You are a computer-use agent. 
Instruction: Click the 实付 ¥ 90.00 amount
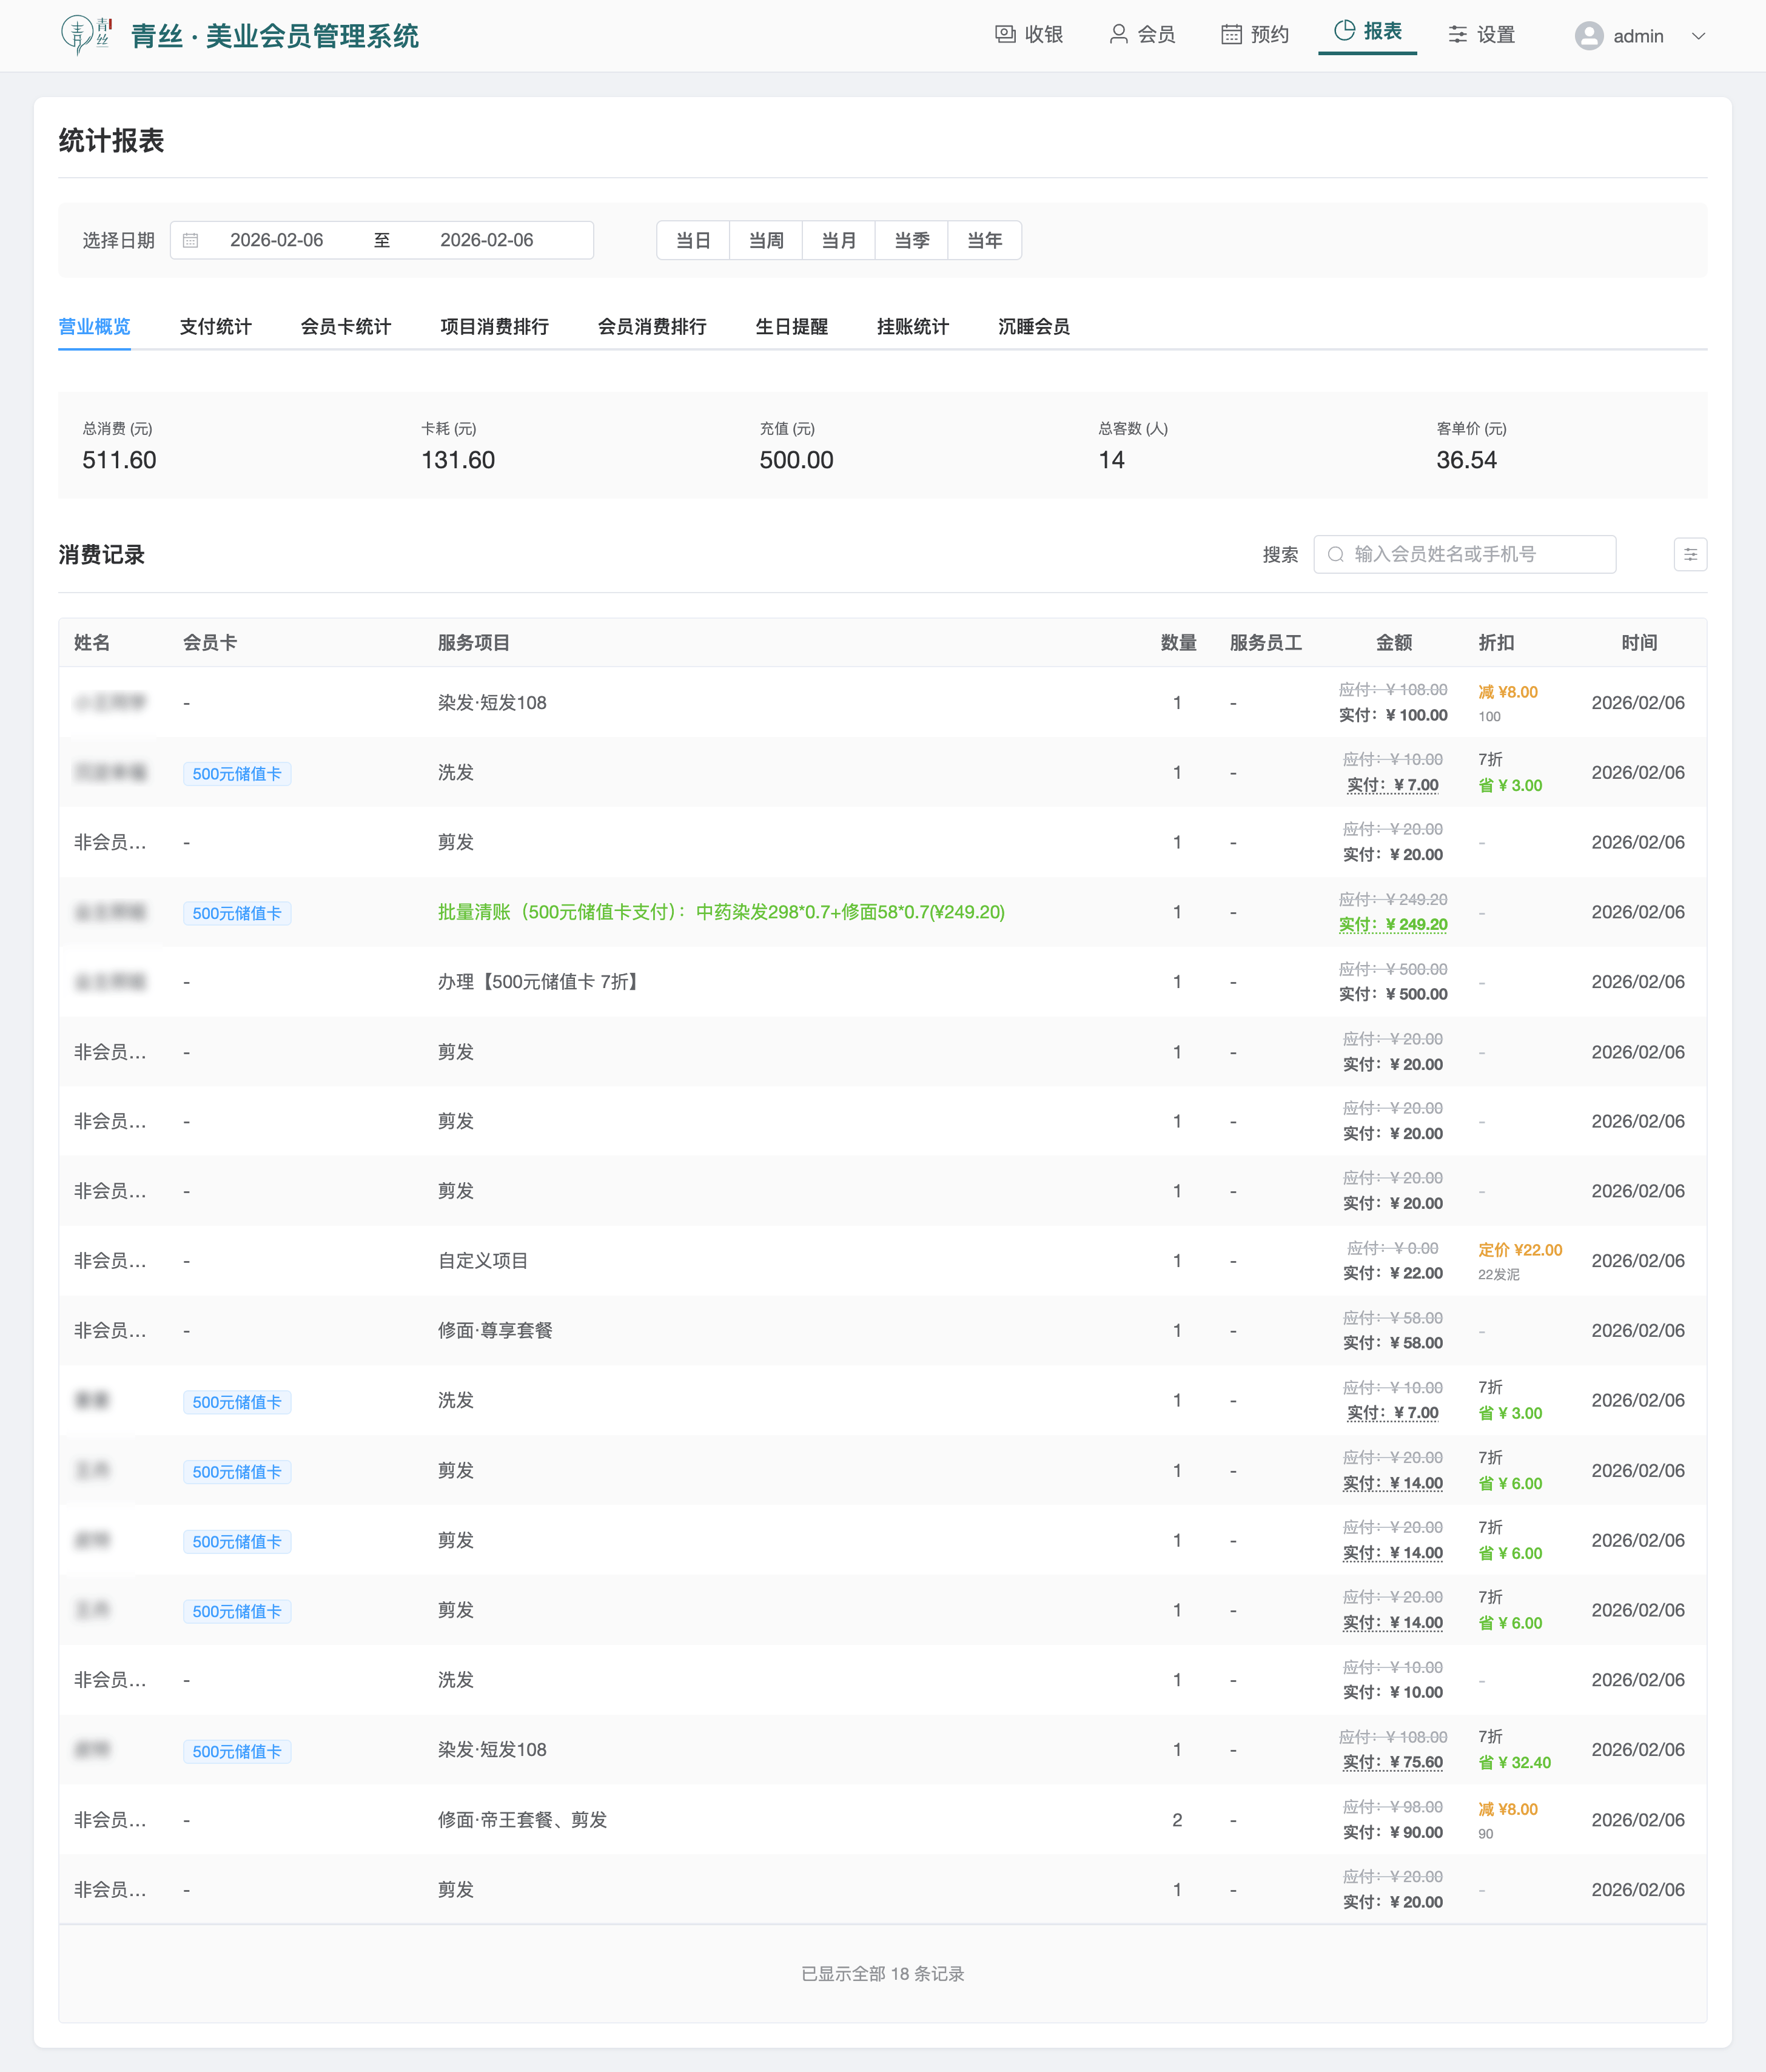[x=1393, y=1832]
